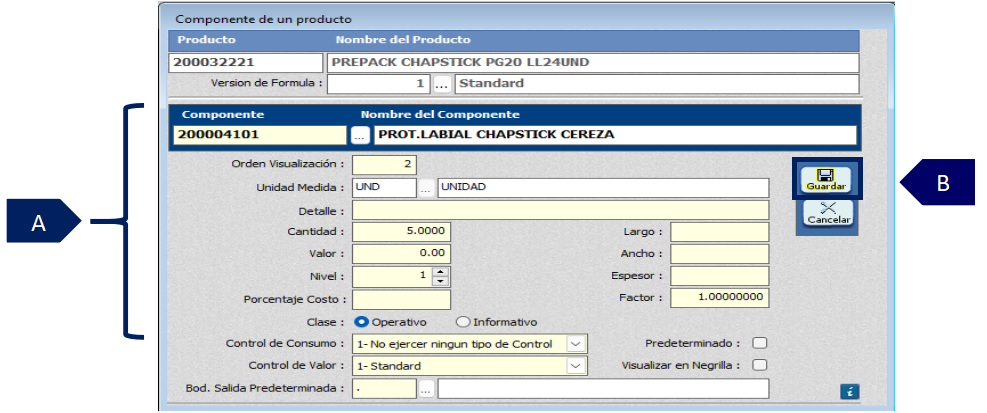Focus the Largo input field
This screenshot has height=413, width=987.
point(719,232)
